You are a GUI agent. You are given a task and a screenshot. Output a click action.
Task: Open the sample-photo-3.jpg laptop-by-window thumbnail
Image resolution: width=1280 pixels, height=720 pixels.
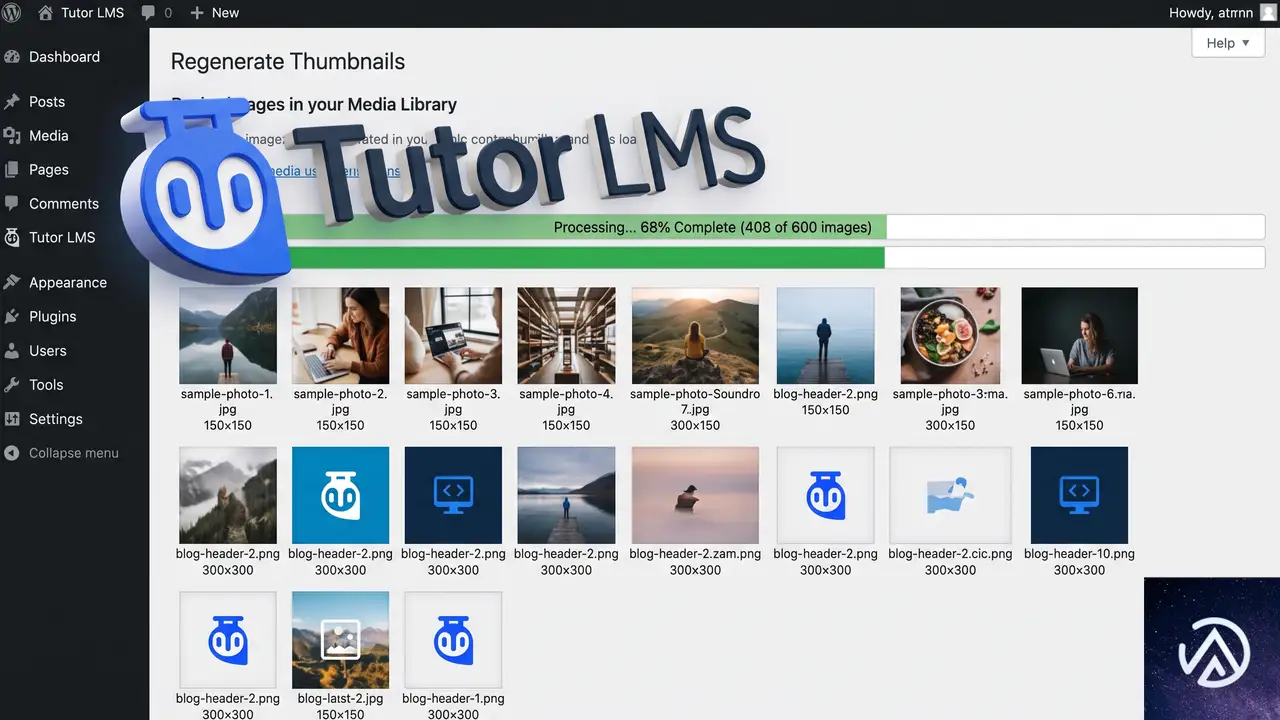[453, 336]
